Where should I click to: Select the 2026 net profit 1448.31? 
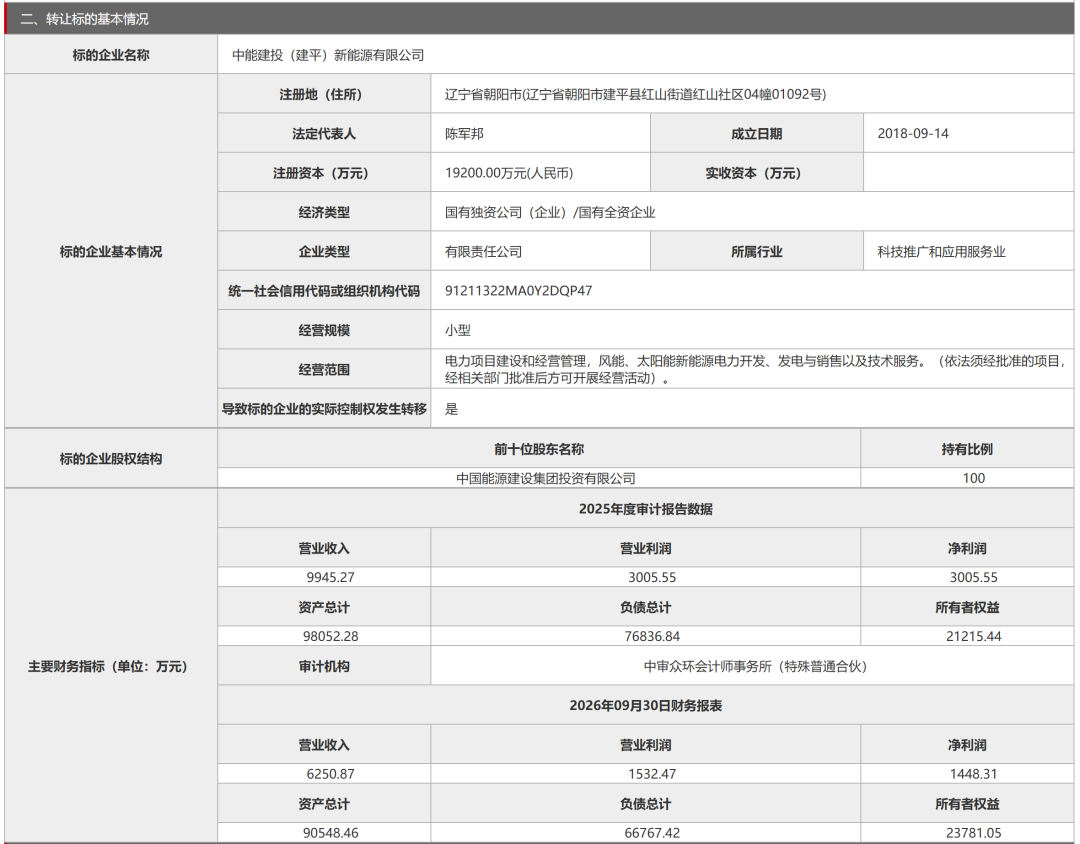click(x=974, y=774)
